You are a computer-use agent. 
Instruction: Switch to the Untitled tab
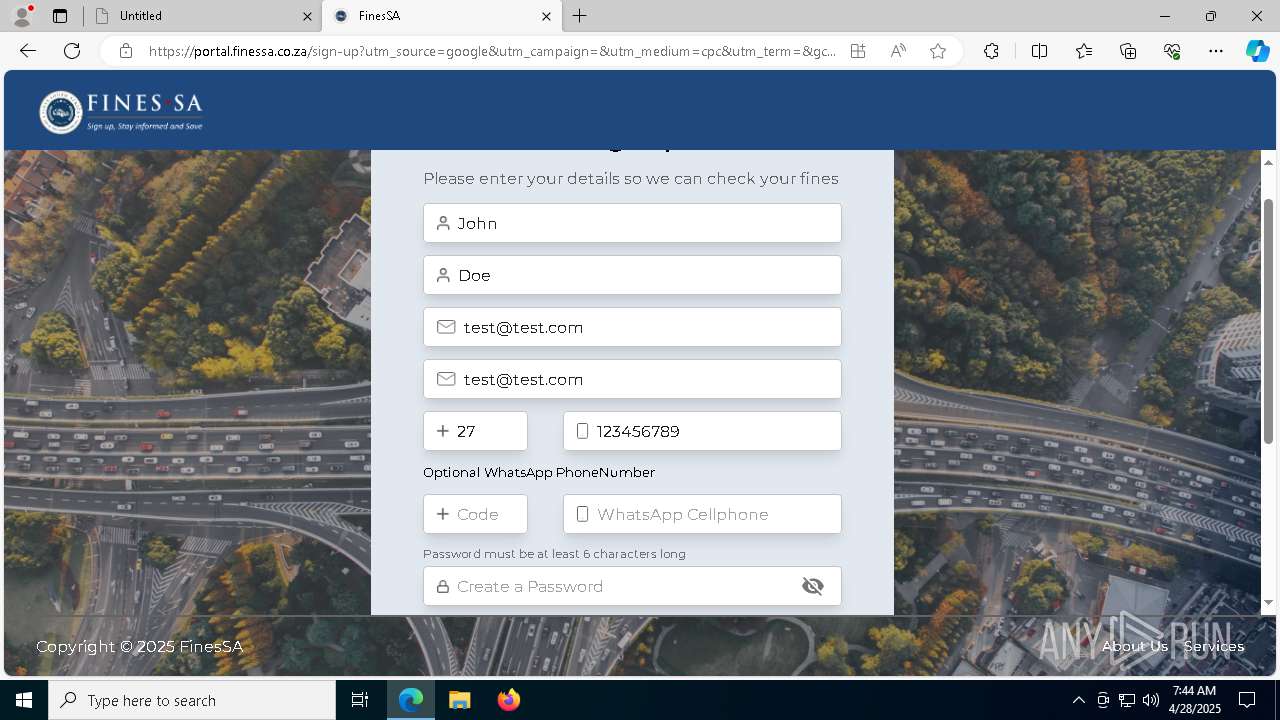(201, 16)
